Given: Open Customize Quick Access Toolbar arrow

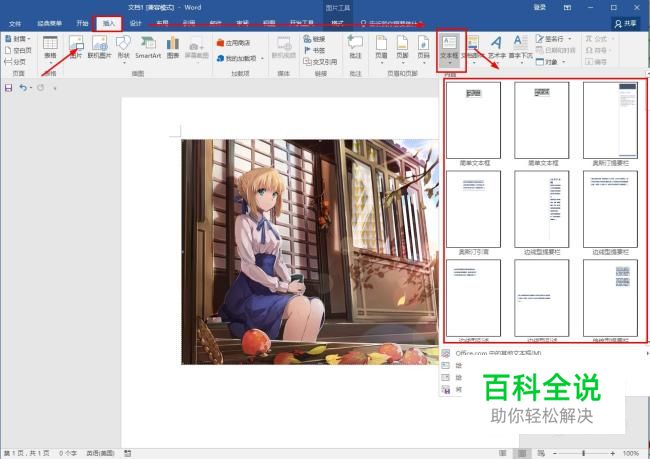Looking at the screenshot, I should tap(55, 88).
